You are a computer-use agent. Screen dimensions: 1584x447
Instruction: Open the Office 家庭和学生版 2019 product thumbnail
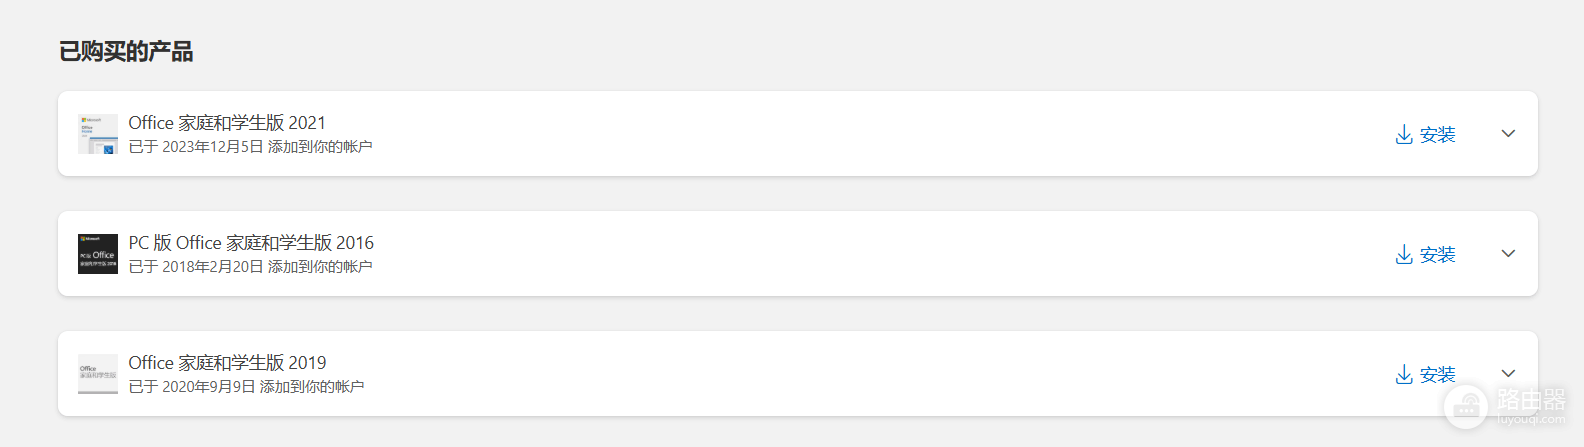tap(98, 374)
